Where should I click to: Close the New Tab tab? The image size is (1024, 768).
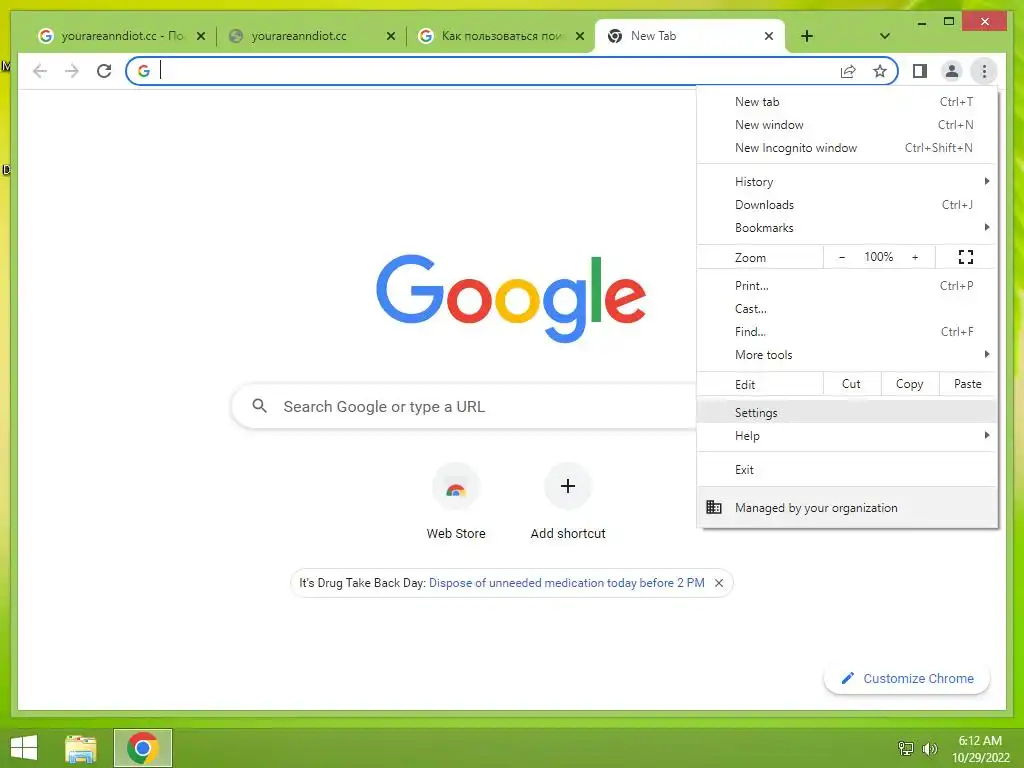(x=769, y=36)
